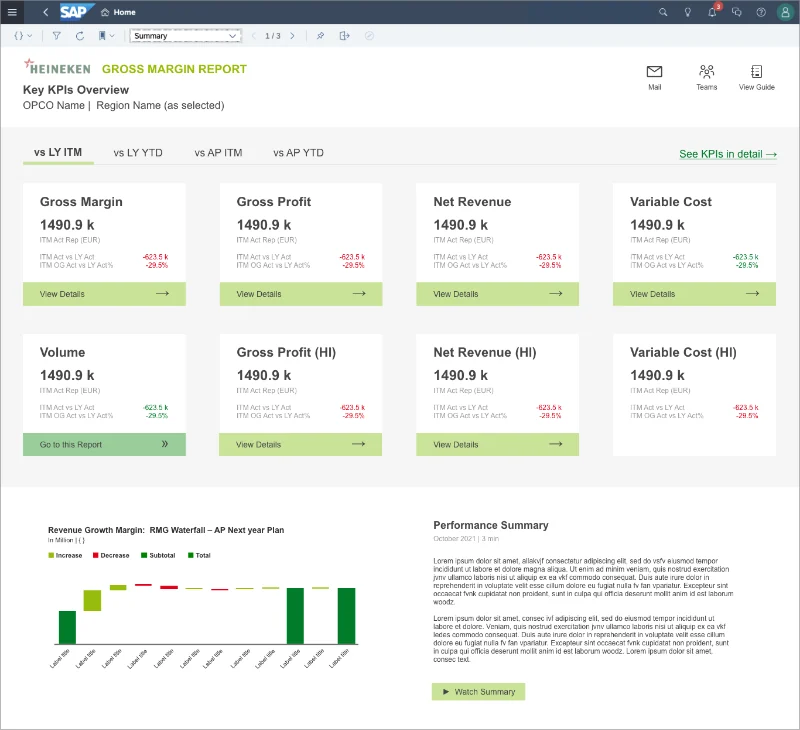Open the hamburger navigation menu
Screen dimensions: 800x730
tap(12, 12)
